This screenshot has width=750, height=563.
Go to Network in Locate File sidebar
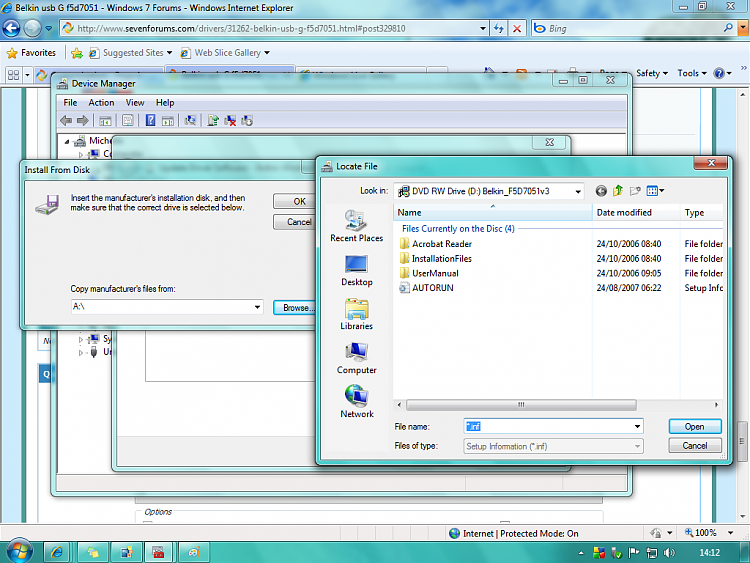pos(357,402)
